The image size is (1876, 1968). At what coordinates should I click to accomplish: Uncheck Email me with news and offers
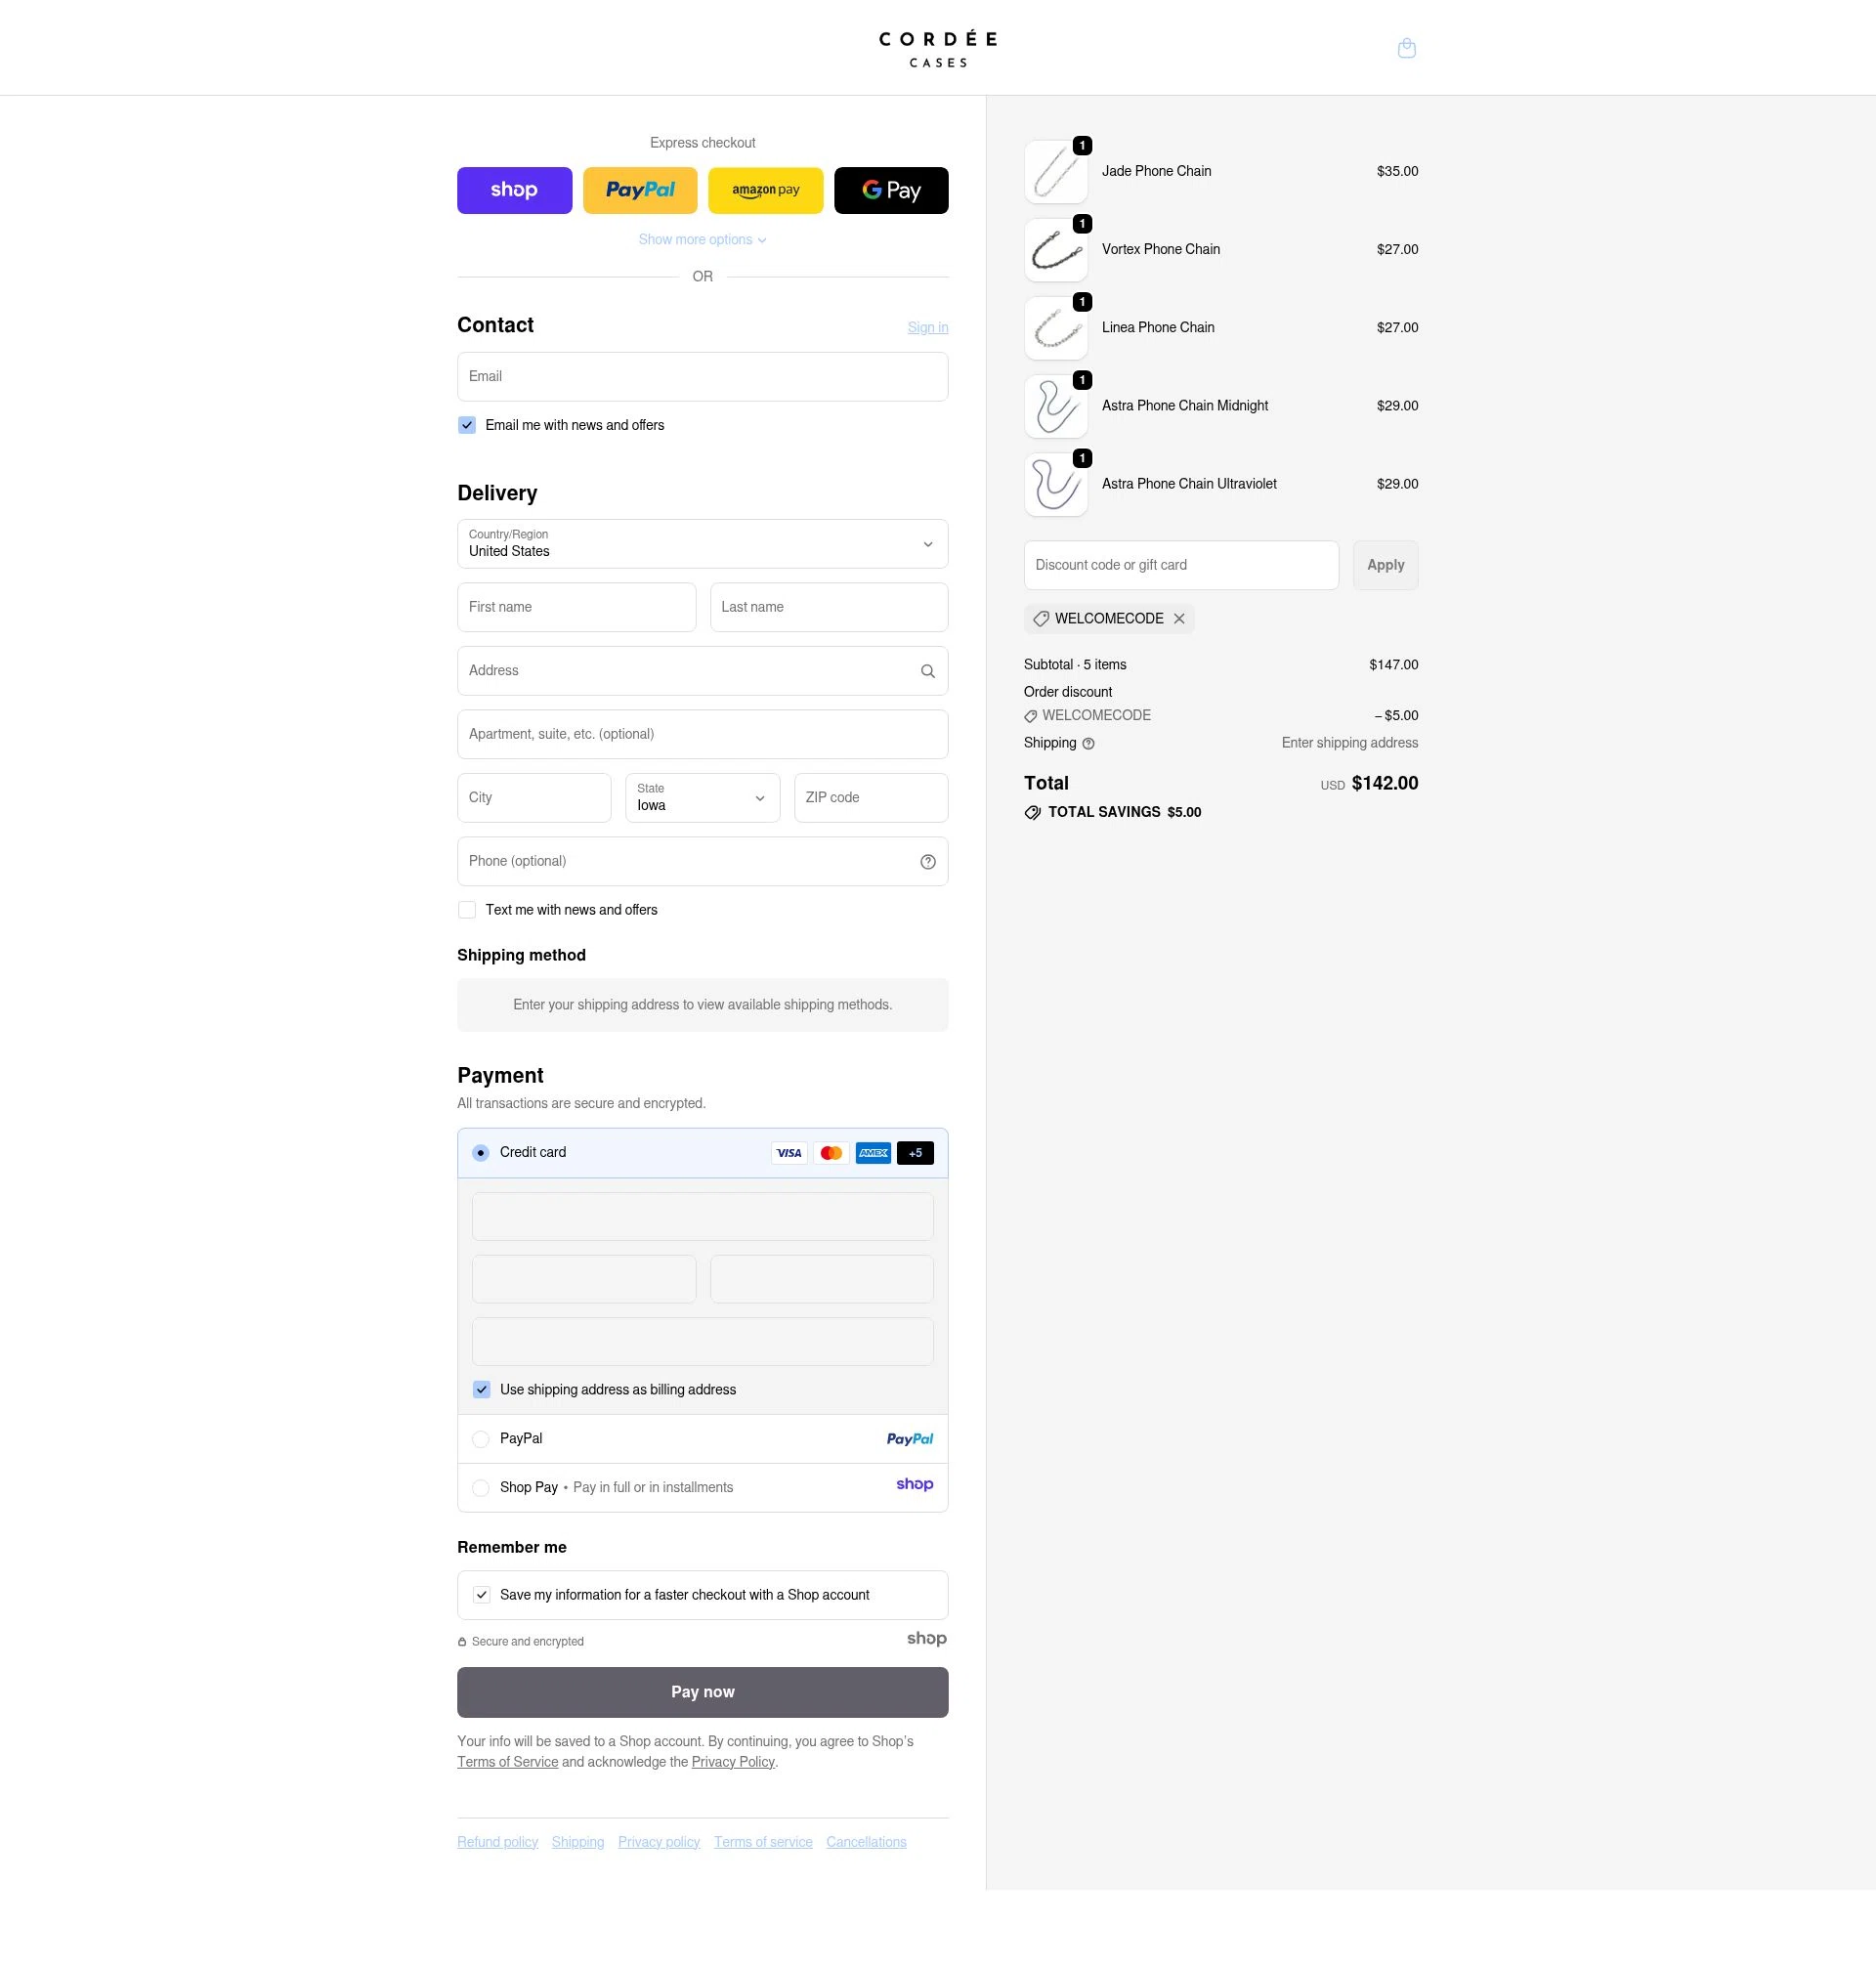click(466, 425)
